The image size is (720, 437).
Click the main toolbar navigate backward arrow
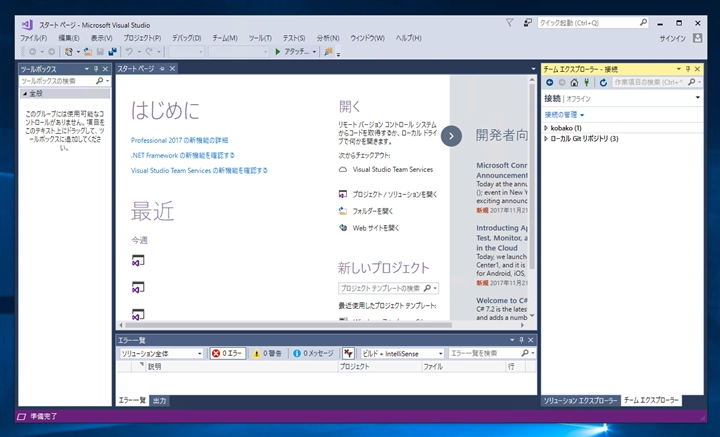click(33, 52)
